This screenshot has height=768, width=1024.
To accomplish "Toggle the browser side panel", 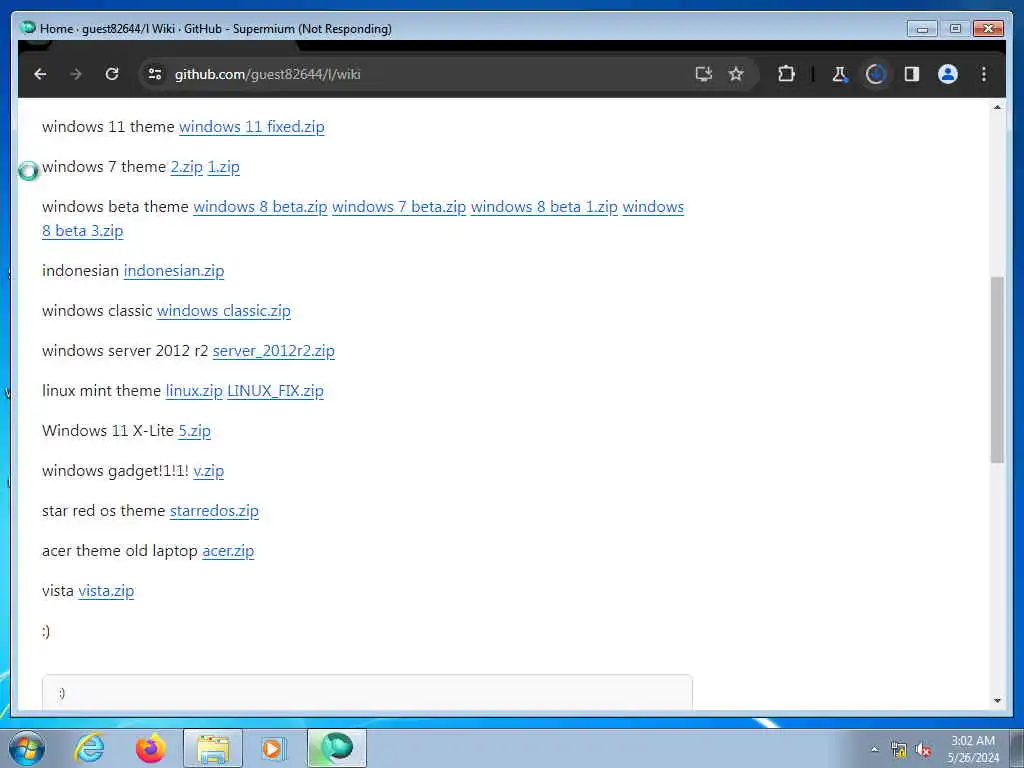I will [912, 74].
